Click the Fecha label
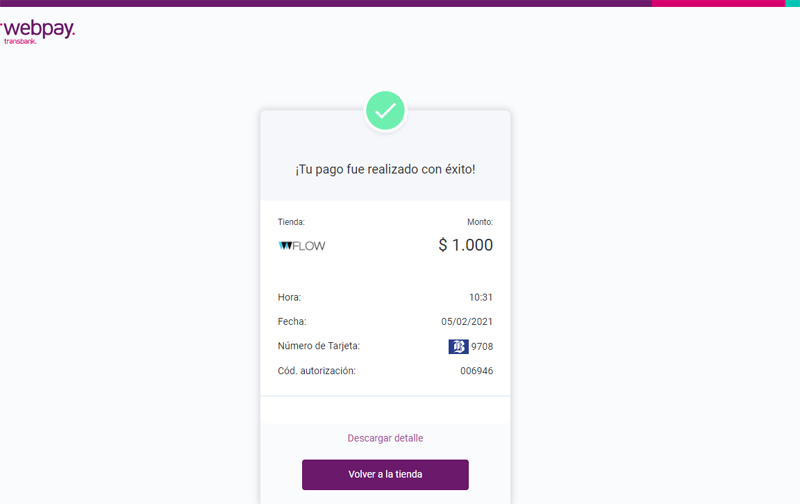This screenshot has height=504, width=800. coord(292,322)
